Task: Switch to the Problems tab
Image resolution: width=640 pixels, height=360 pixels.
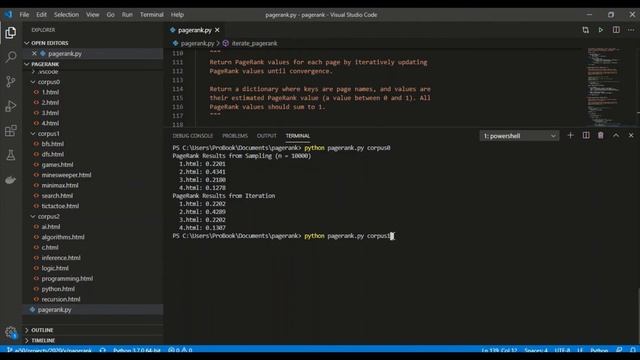Action: click(x=235, y=136)
